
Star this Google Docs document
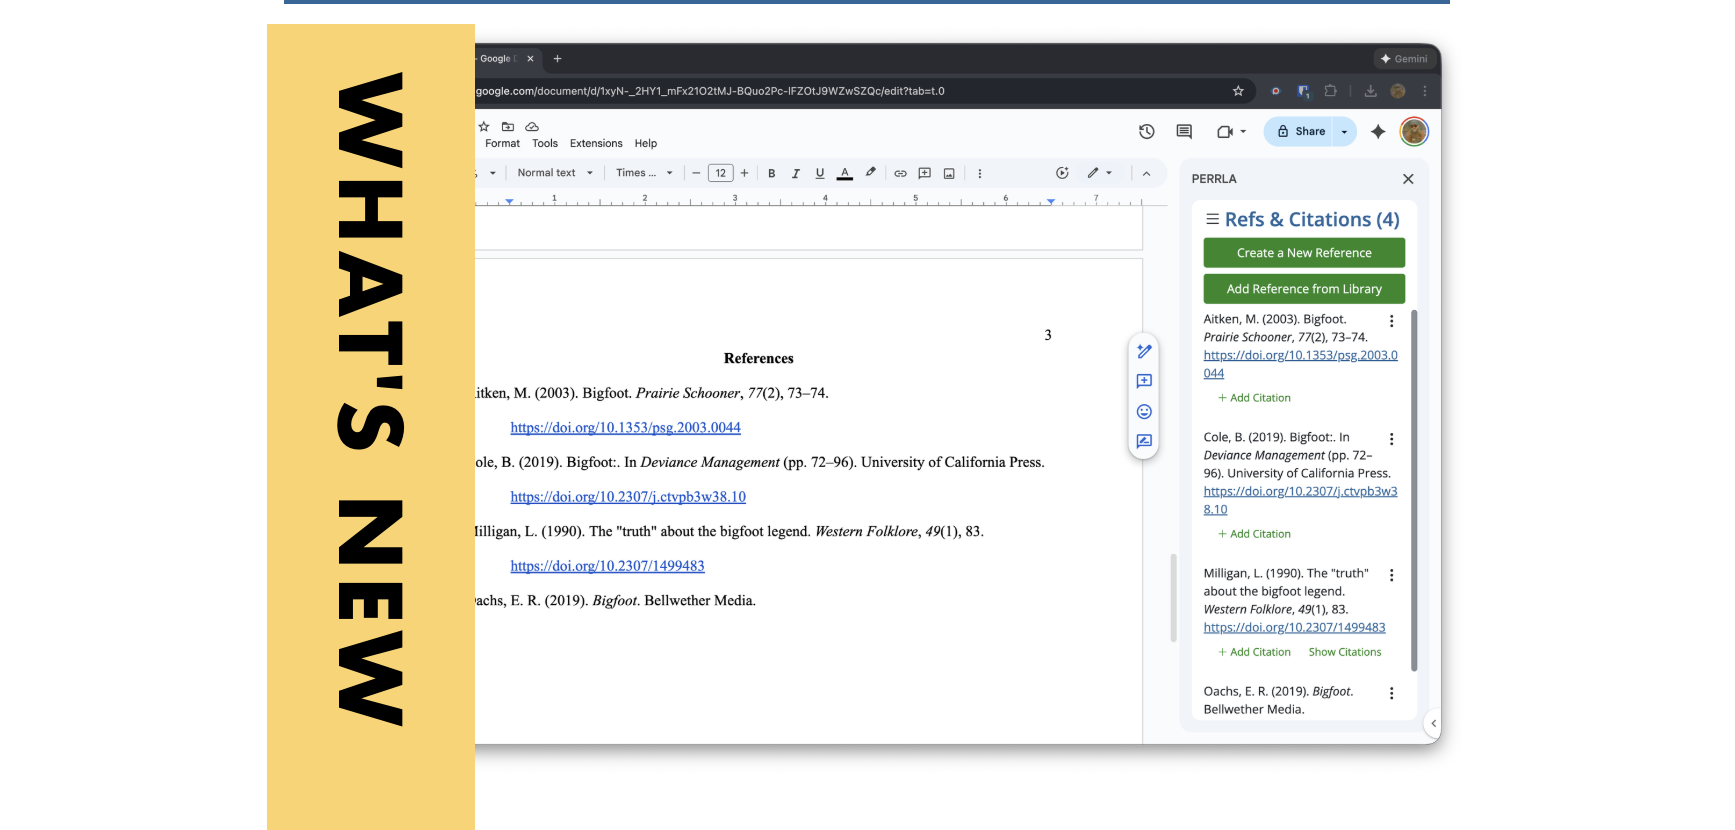point(484,127)
